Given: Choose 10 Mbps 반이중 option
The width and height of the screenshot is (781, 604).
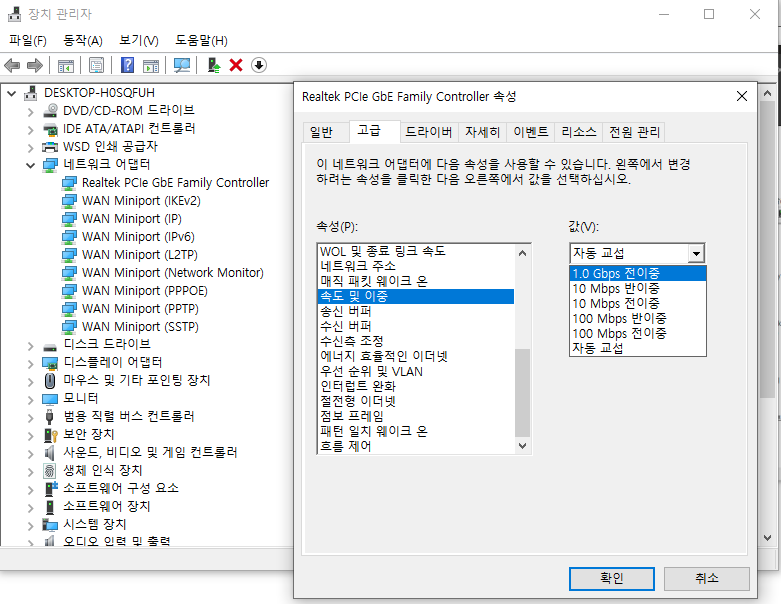Looking at the screenshot, I should pyautogui.click(x=638, y=288).
